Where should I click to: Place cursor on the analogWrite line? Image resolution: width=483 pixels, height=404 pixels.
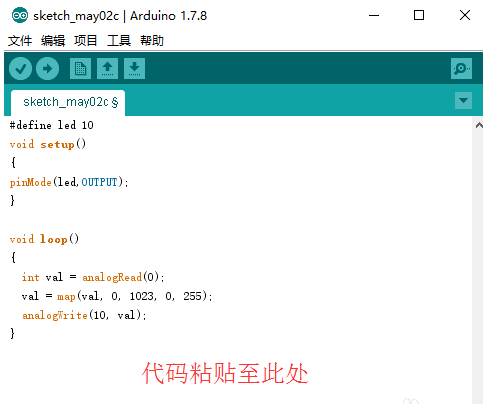tap(84, 315)
